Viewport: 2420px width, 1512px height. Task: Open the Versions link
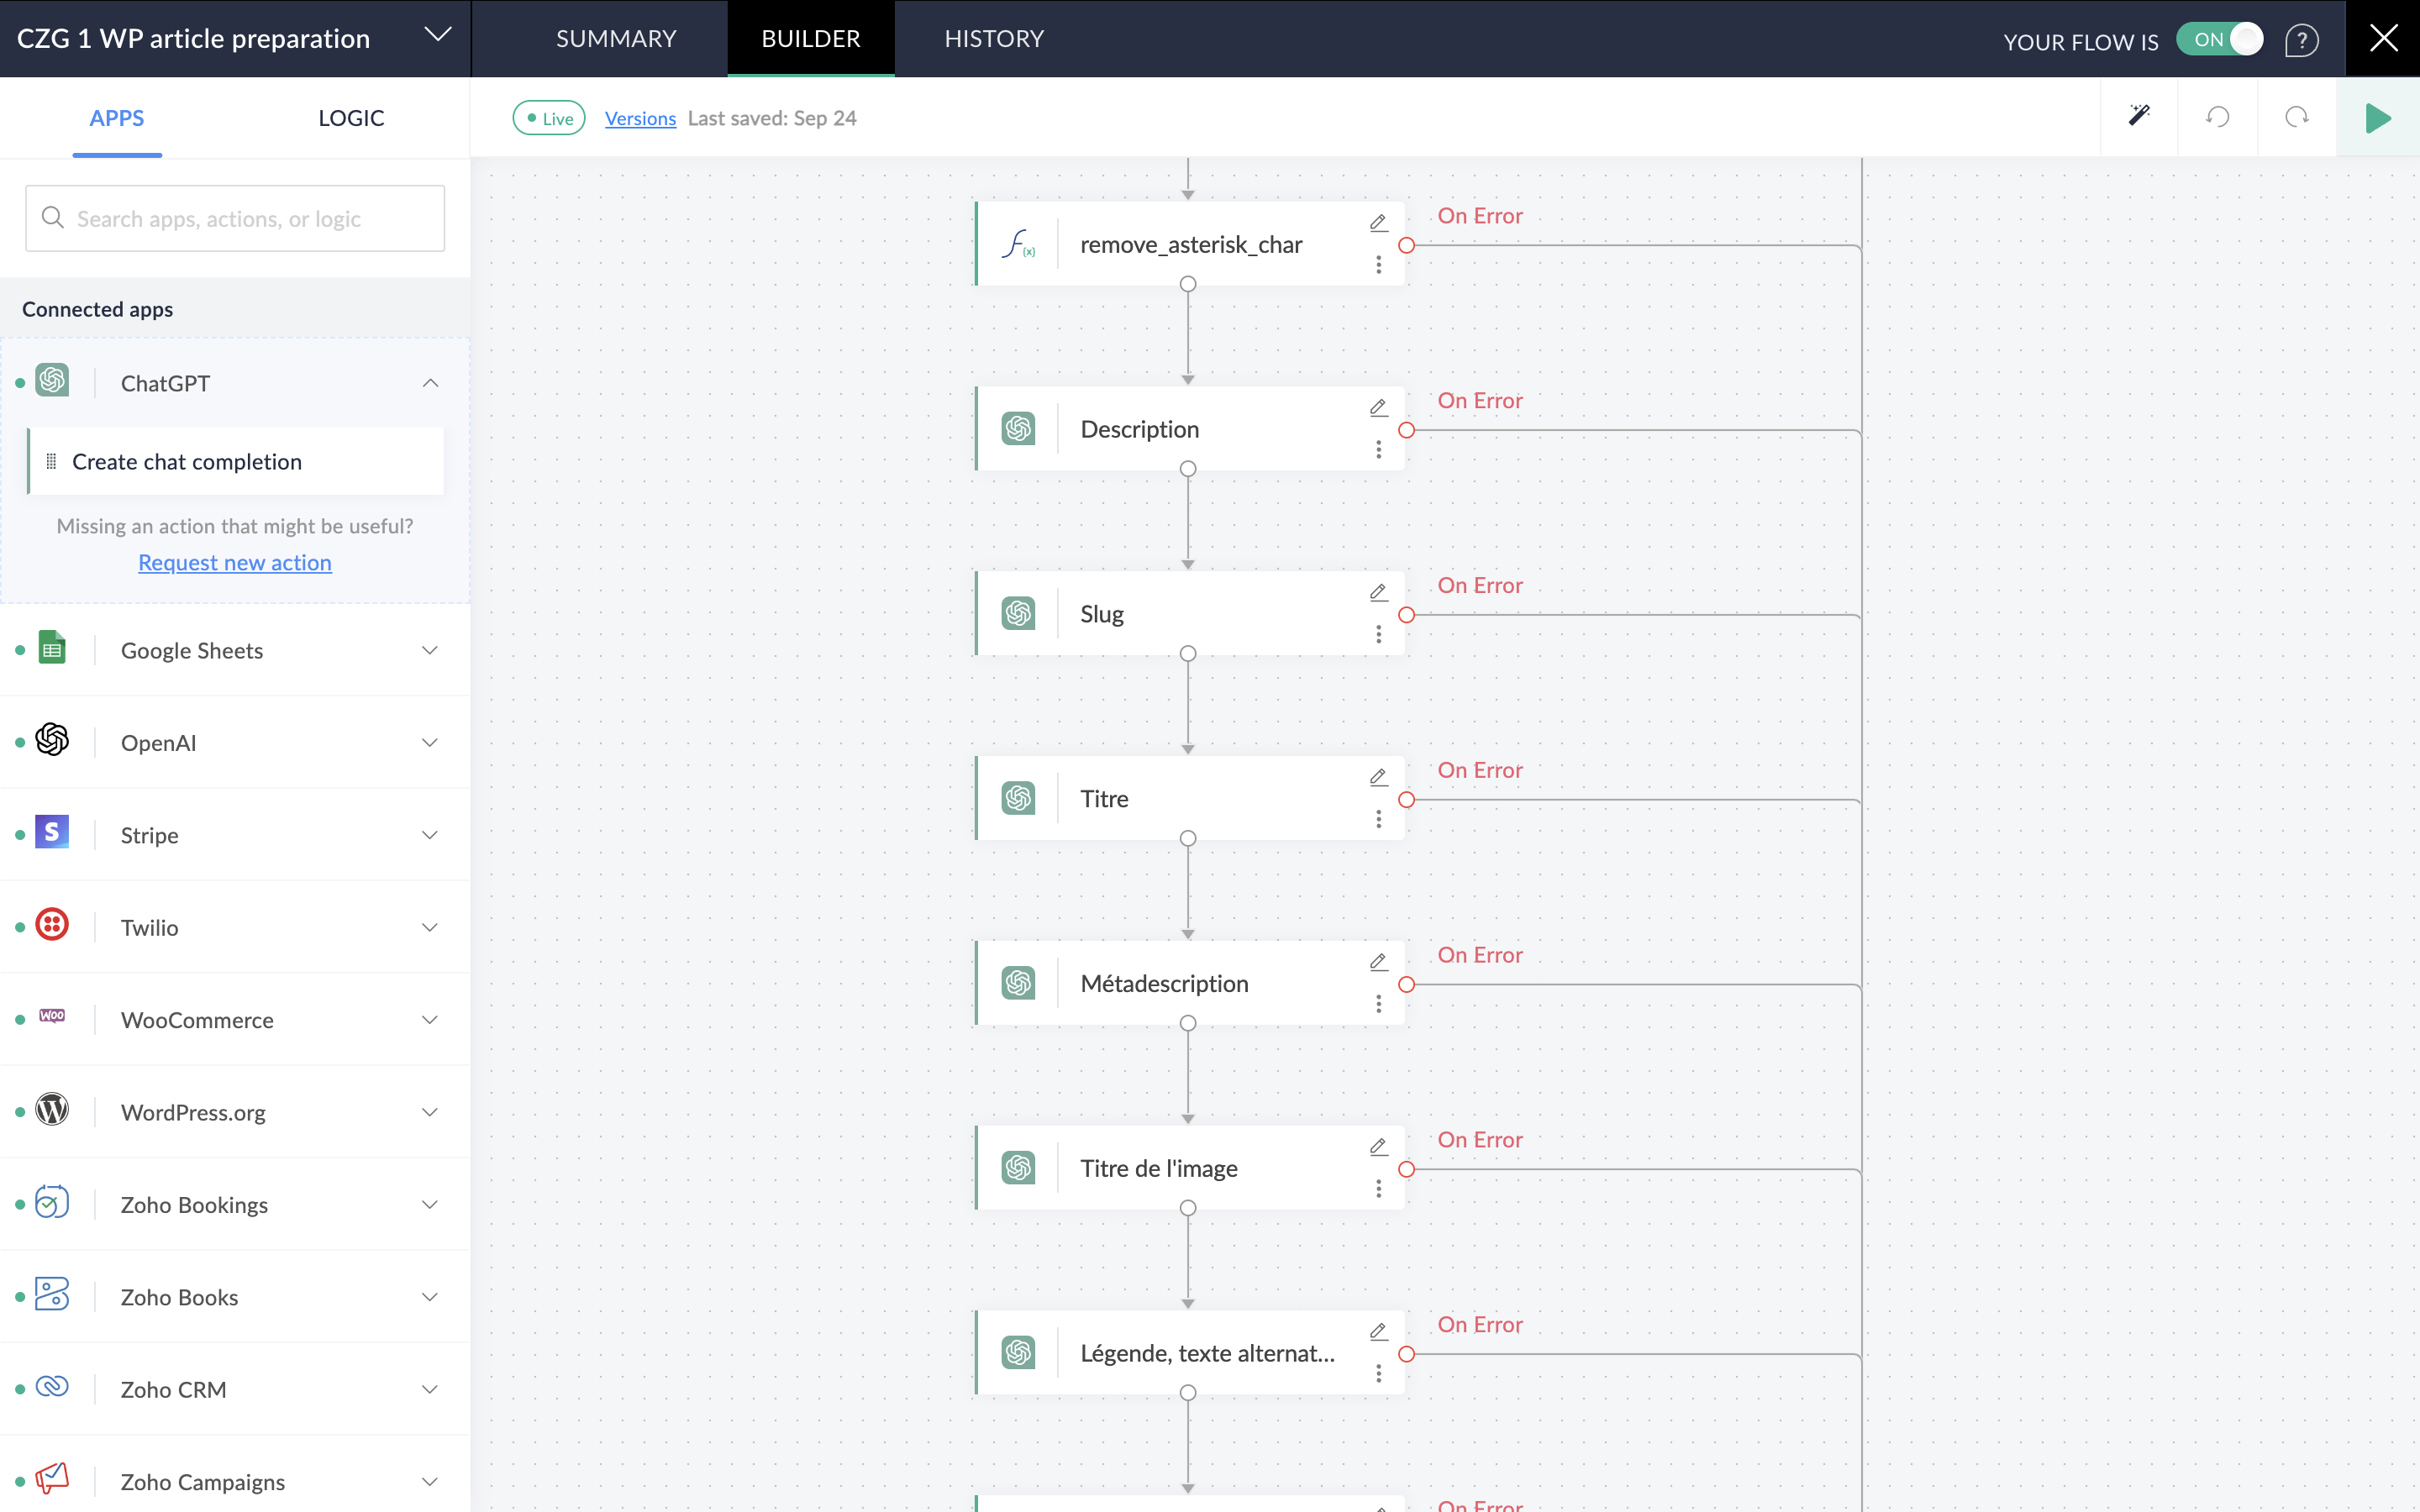point(640,118)
